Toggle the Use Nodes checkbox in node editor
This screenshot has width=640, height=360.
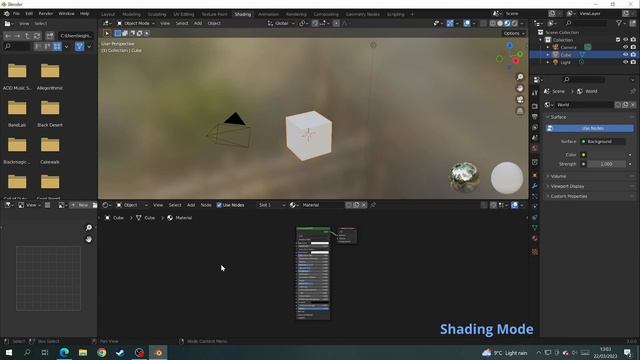pyautogui.click(x=219, y=205)
